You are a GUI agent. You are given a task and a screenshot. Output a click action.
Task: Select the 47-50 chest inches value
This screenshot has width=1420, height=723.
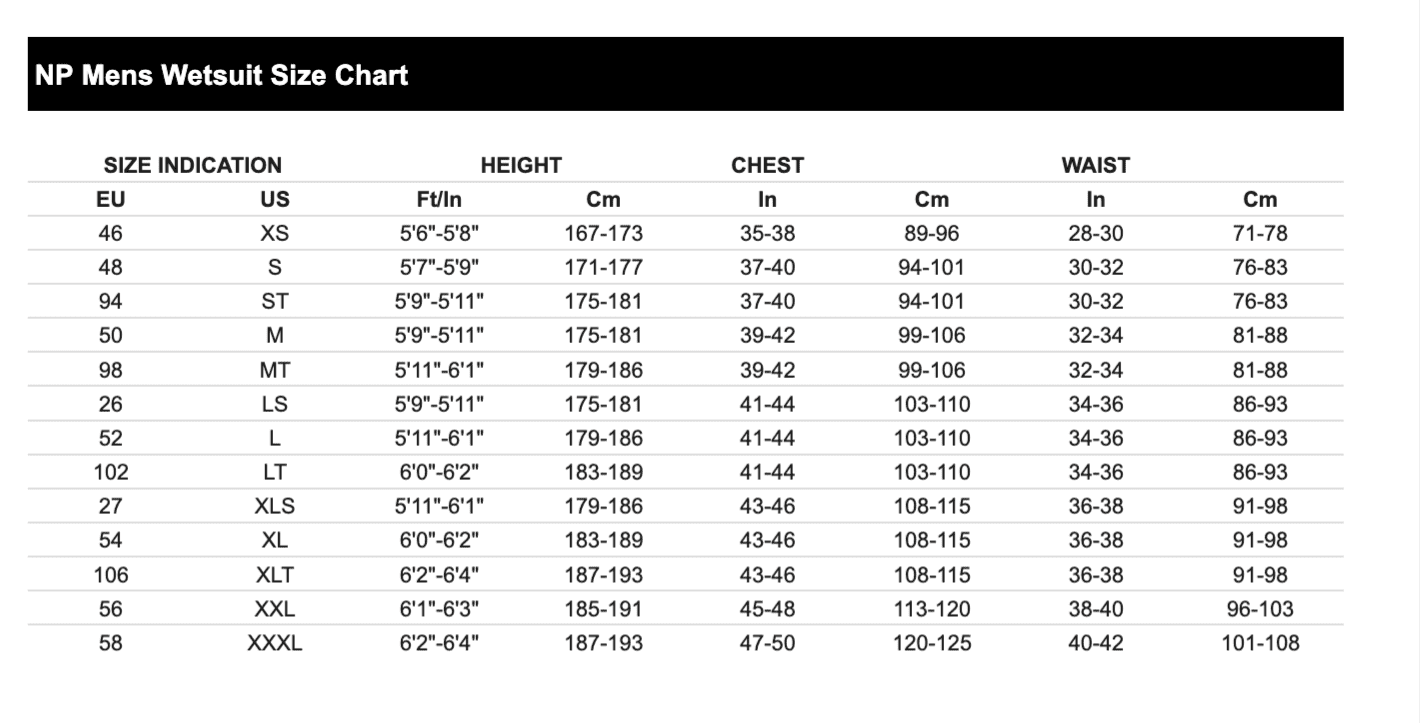(767, 643)
